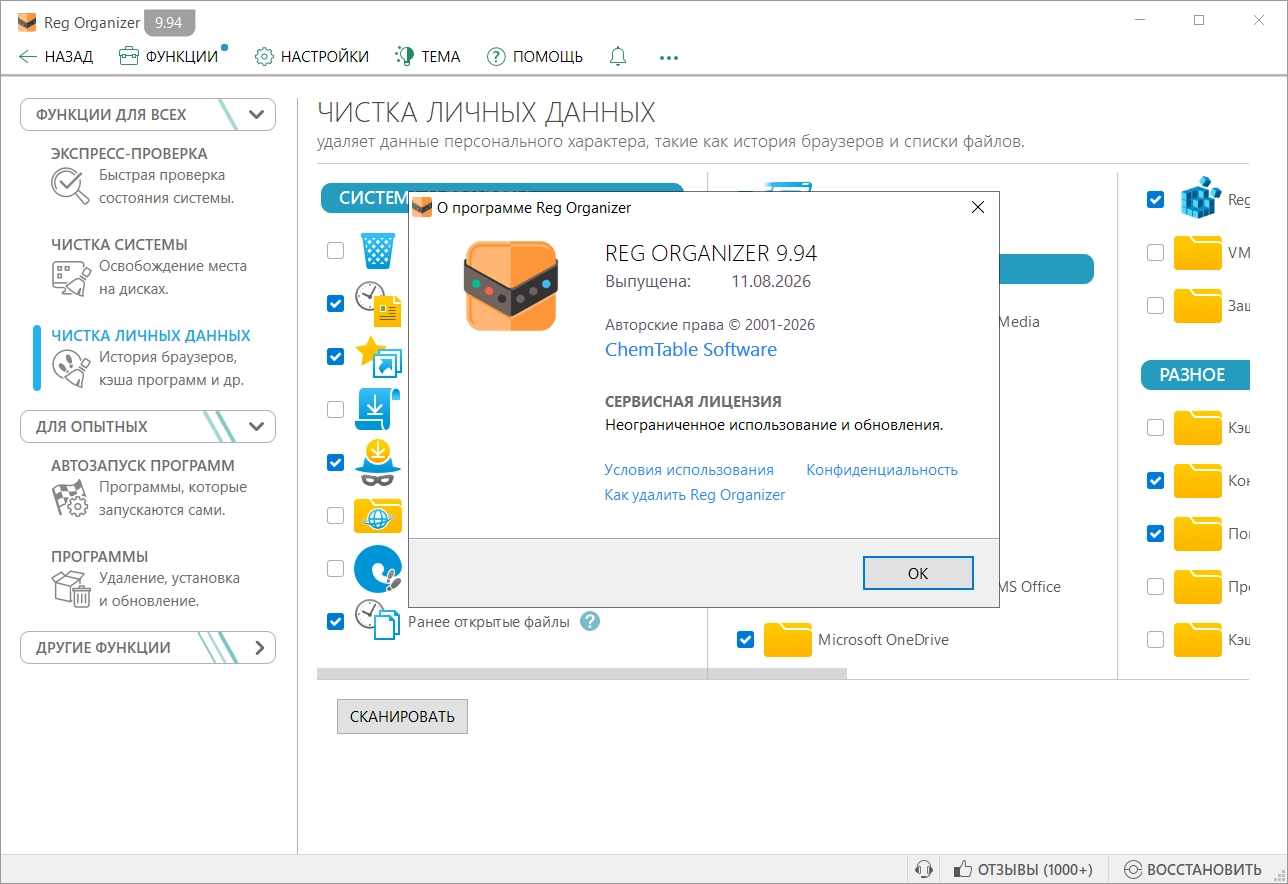Click the horizontal scrollbar under the list
The width and height of the screenshot is (1288, 884).
pos(581,674)
